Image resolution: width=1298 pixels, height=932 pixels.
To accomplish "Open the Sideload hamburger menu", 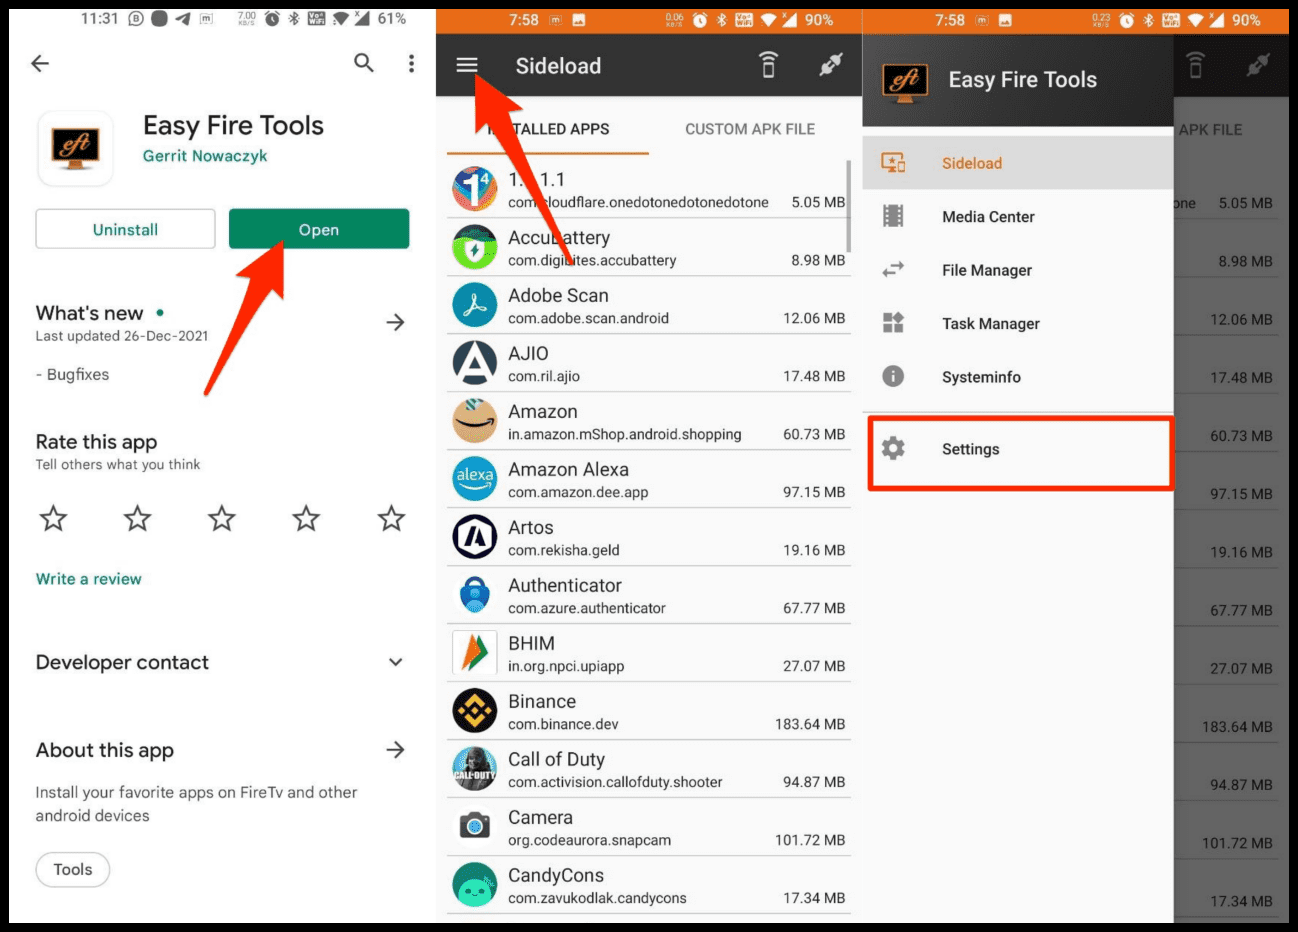I will point(467,65).
